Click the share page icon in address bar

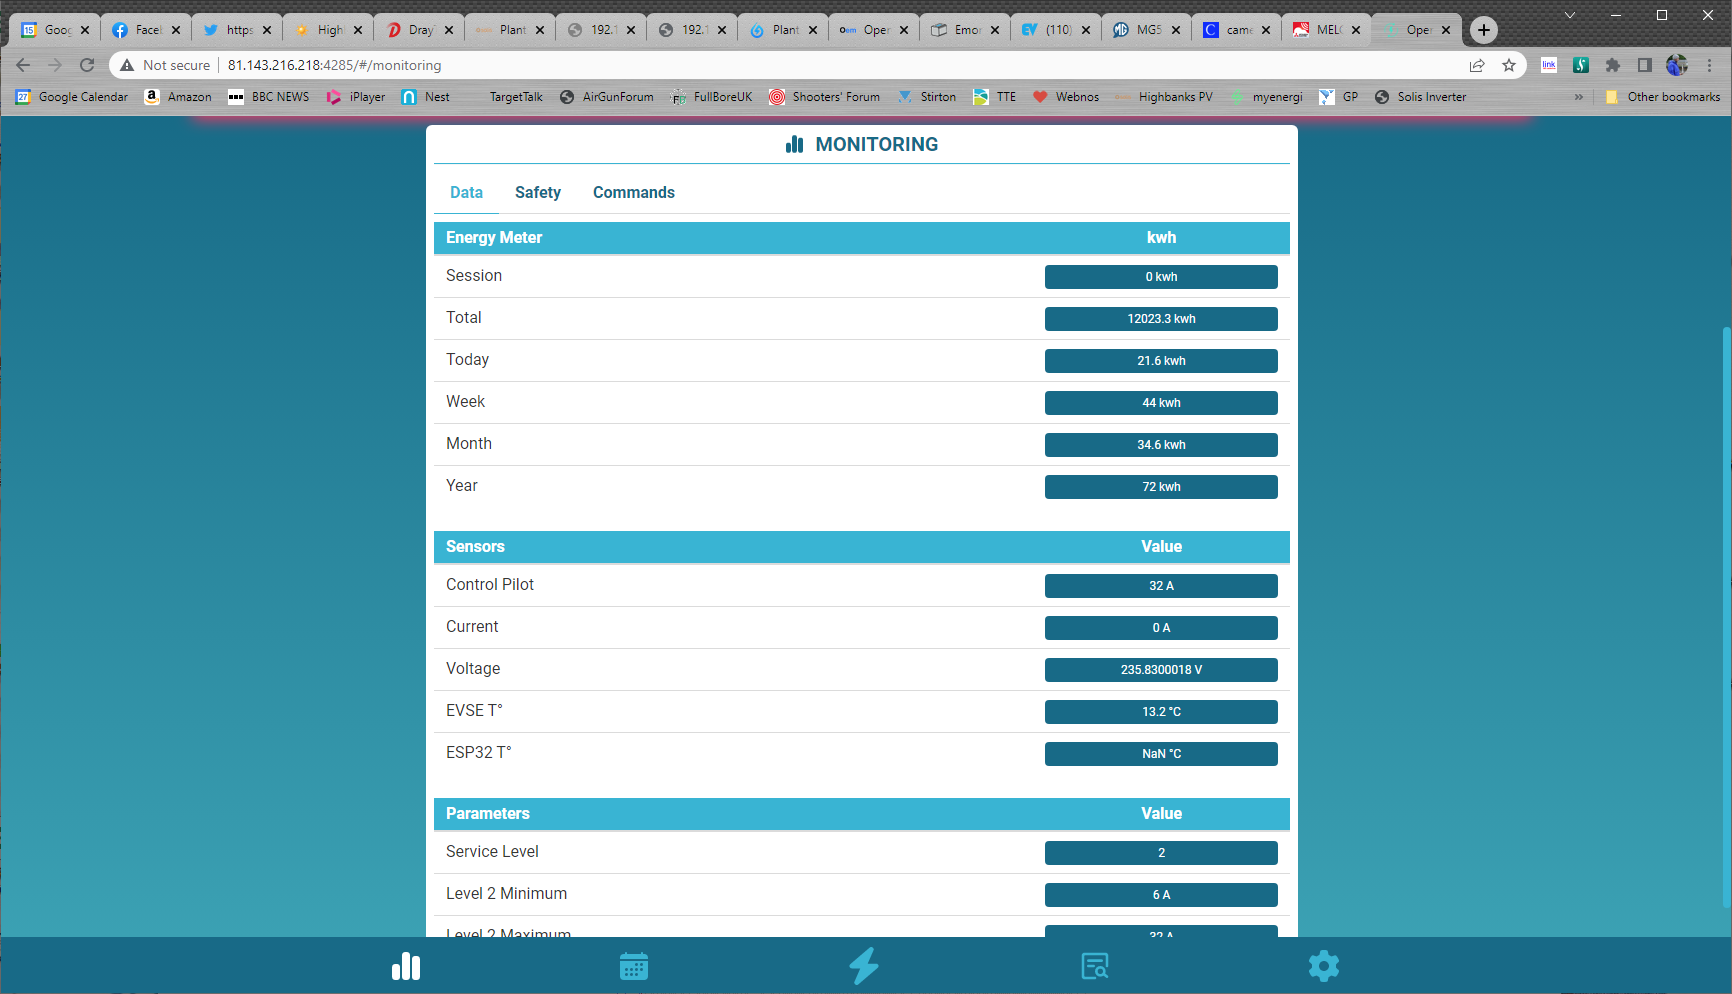click(x=1477, y=65)
